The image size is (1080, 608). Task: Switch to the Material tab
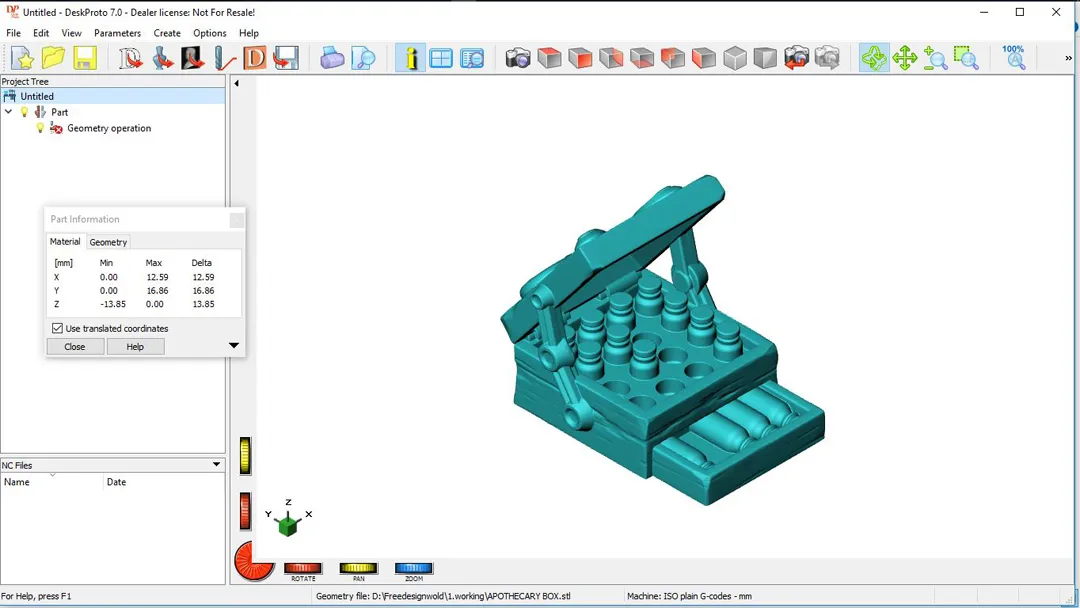coord(65,242)
